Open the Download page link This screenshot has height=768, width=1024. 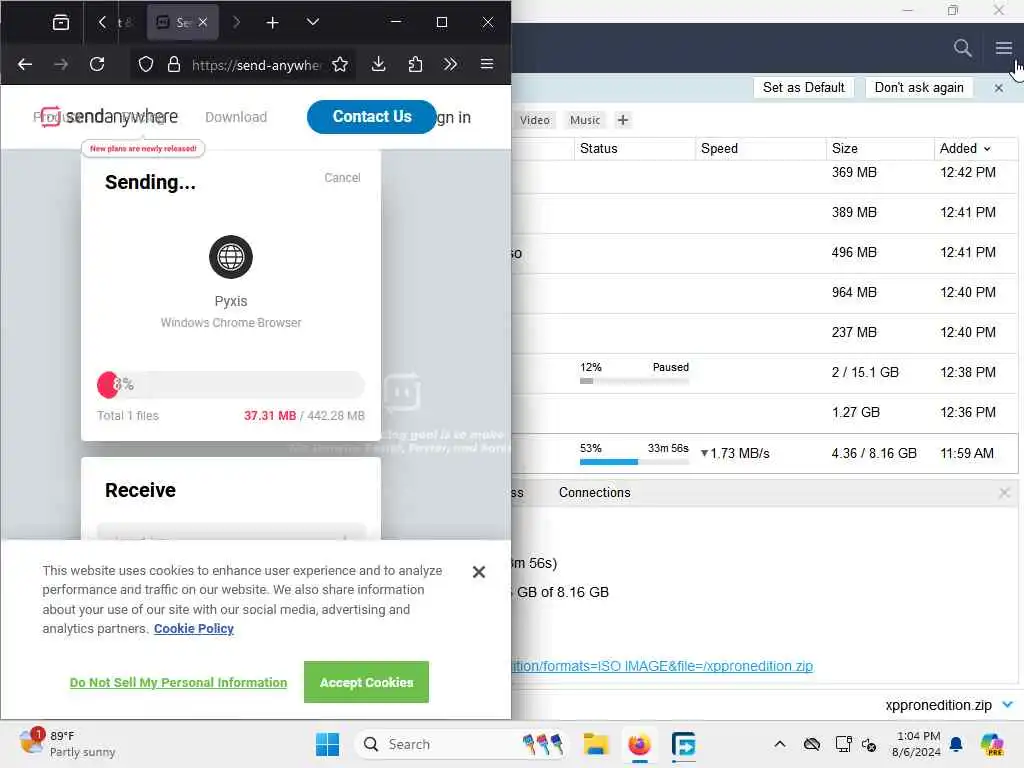pyautogui.click(x=236, y=117)
